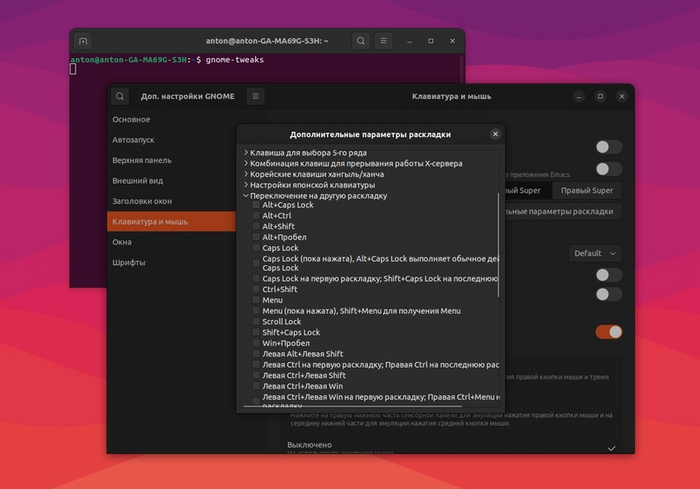Tick the Win+Пробел checkbox
The image size is (700, 489).
pos(256,343)
